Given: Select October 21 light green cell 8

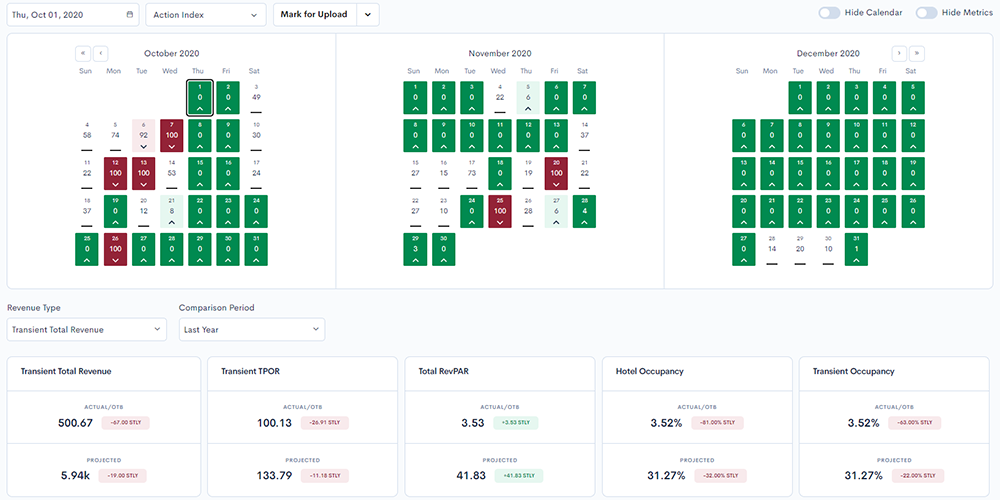Looking at the screenshot, I should [x=172, y=212].
